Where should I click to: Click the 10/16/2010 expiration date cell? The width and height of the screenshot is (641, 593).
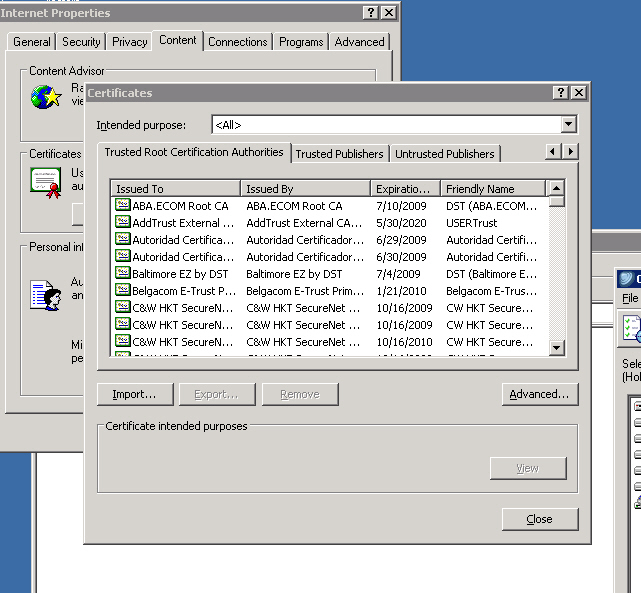[404, 342]
